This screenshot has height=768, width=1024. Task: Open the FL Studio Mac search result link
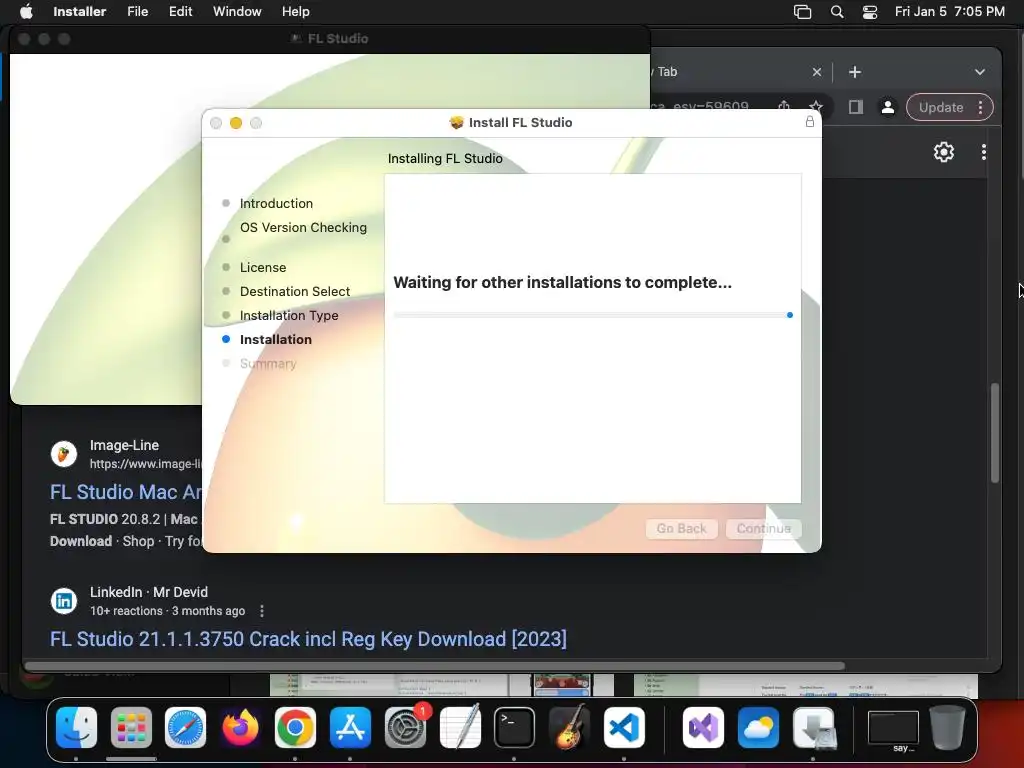pos(125,492)
